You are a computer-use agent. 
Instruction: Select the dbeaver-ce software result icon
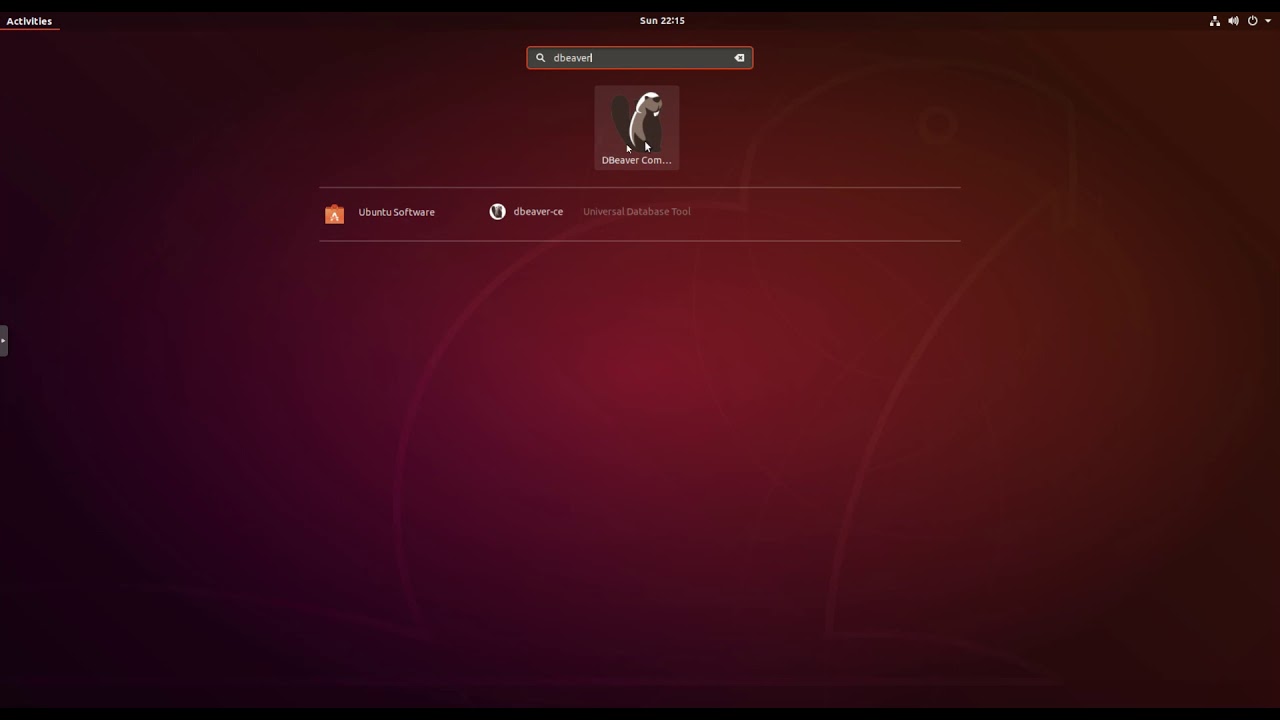coord(497,212)
